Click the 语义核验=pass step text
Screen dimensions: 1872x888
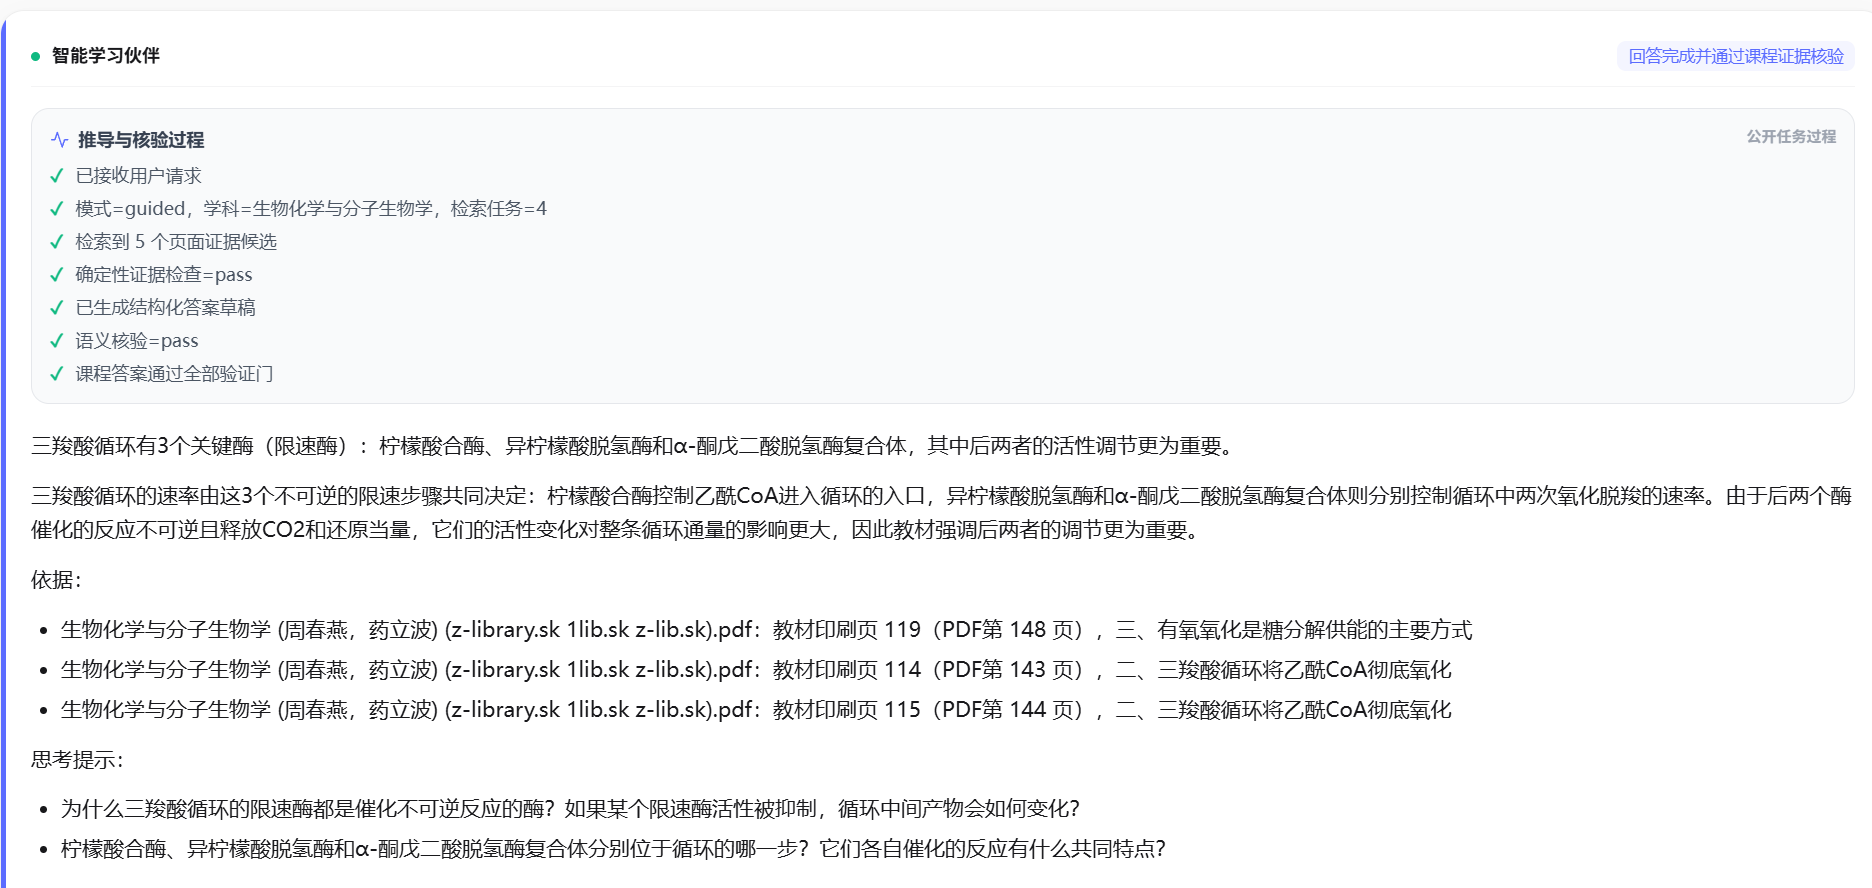[x=137, y=341]
